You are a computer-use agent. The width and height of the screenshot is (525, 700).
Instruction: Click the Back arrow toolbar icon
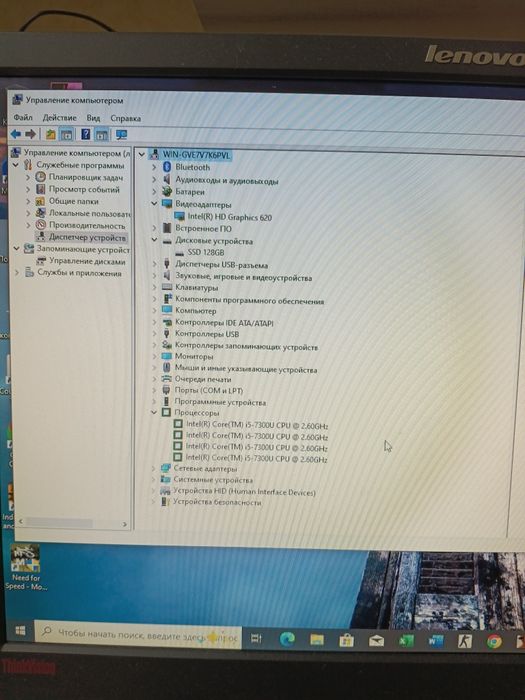[16, 134]
